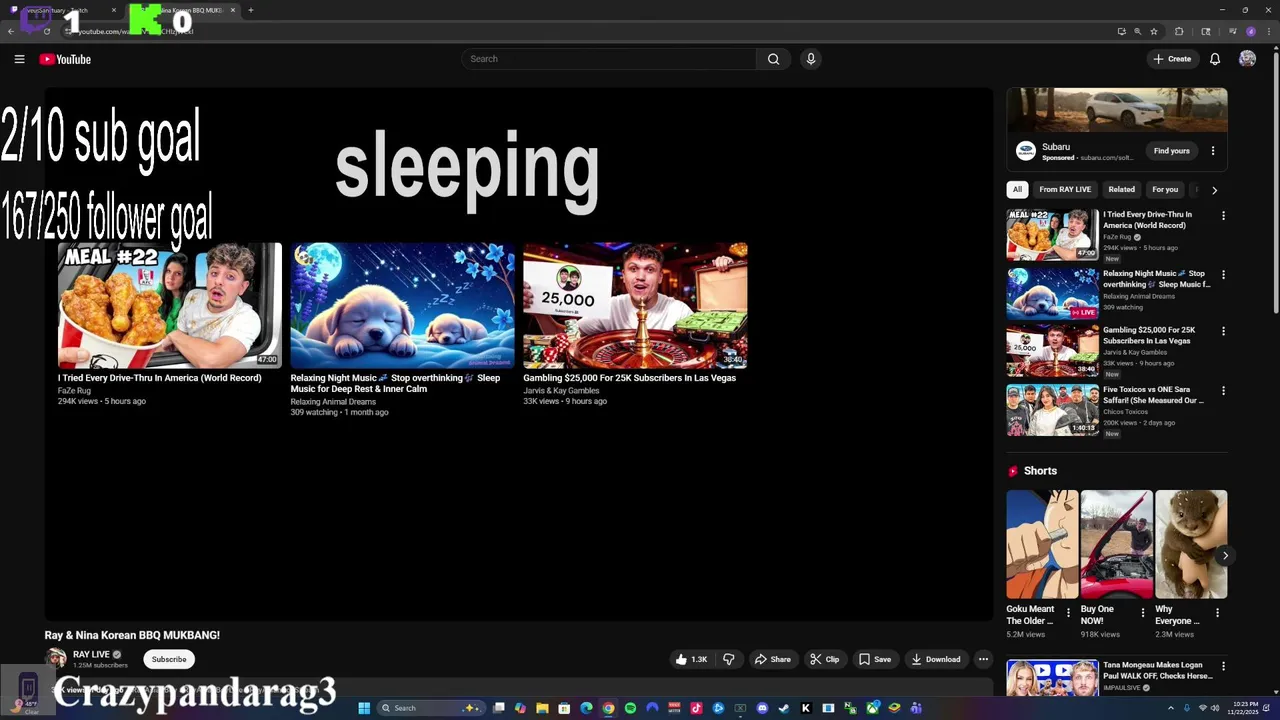Select the All filter chip
The height and width of the screenshot is (720, 1280).
tap(1017, 189)
